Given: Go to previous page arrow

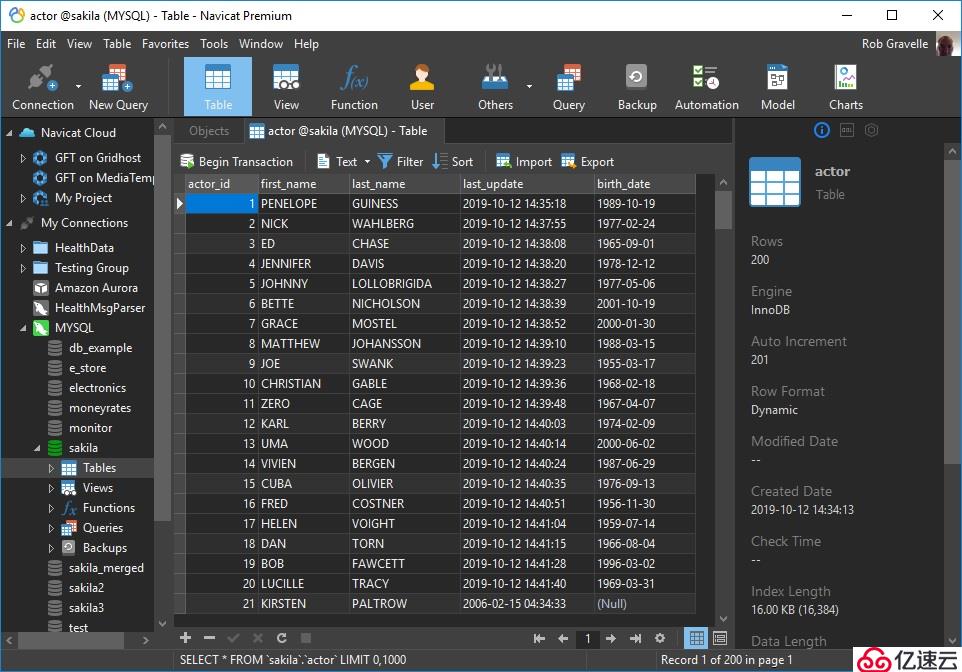Looking at the screenshot, I should [563, 638].
